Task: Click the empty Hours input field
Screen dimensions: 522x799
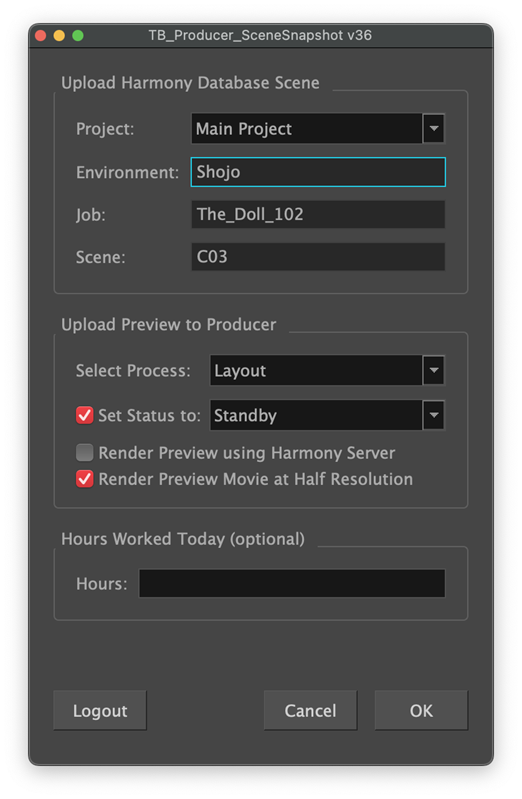Action: pyautogui.click(x=292, y=583)
